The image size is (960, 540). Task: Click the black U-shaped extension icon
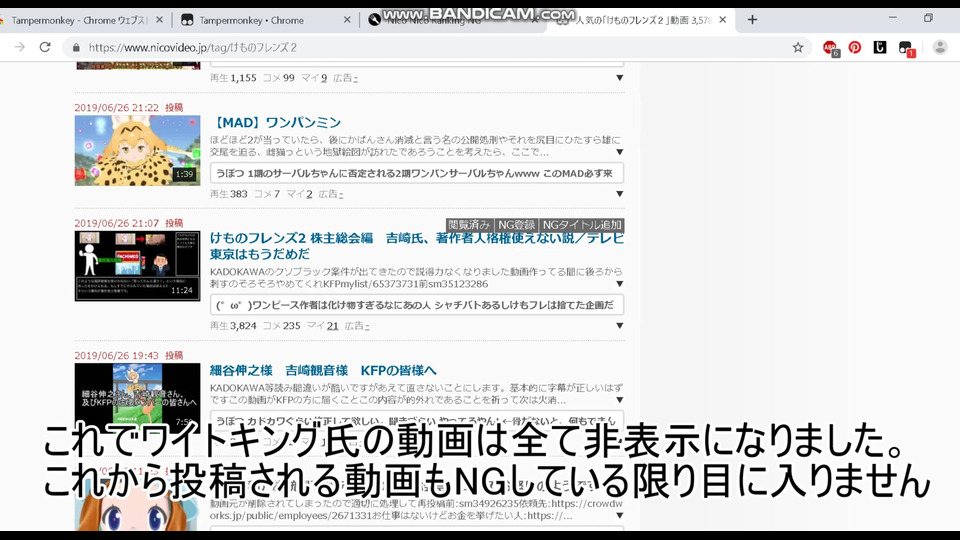[x=880, y=47]
